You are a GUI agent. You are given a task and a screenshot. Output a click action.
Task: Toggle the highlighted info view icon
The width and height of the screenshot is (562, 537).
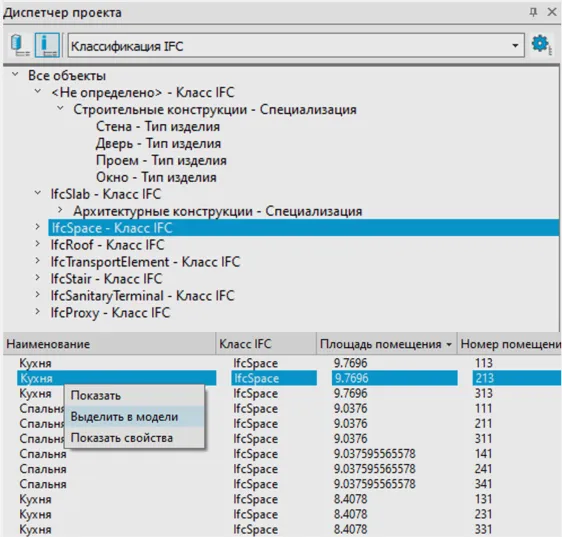coord(47,45)
